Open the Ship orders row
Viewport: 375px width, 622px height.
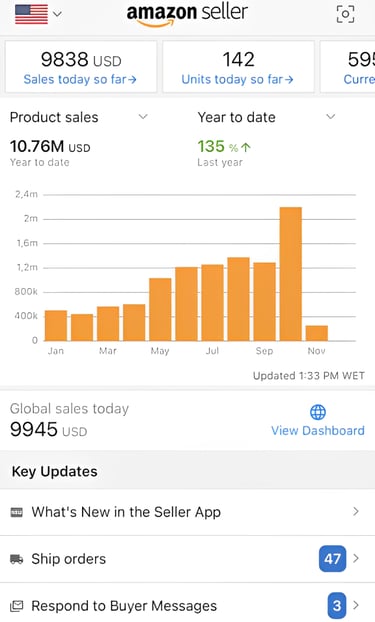point(187,559)
